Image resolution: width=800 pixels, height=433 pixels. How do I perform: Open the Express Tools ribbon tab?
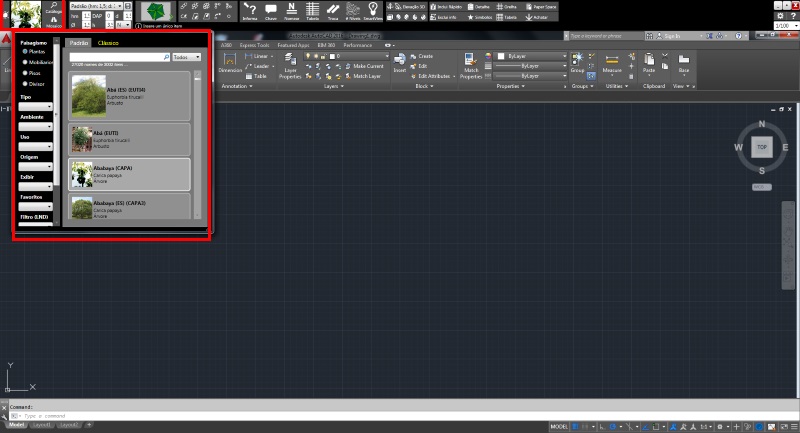tap(254, 45)
